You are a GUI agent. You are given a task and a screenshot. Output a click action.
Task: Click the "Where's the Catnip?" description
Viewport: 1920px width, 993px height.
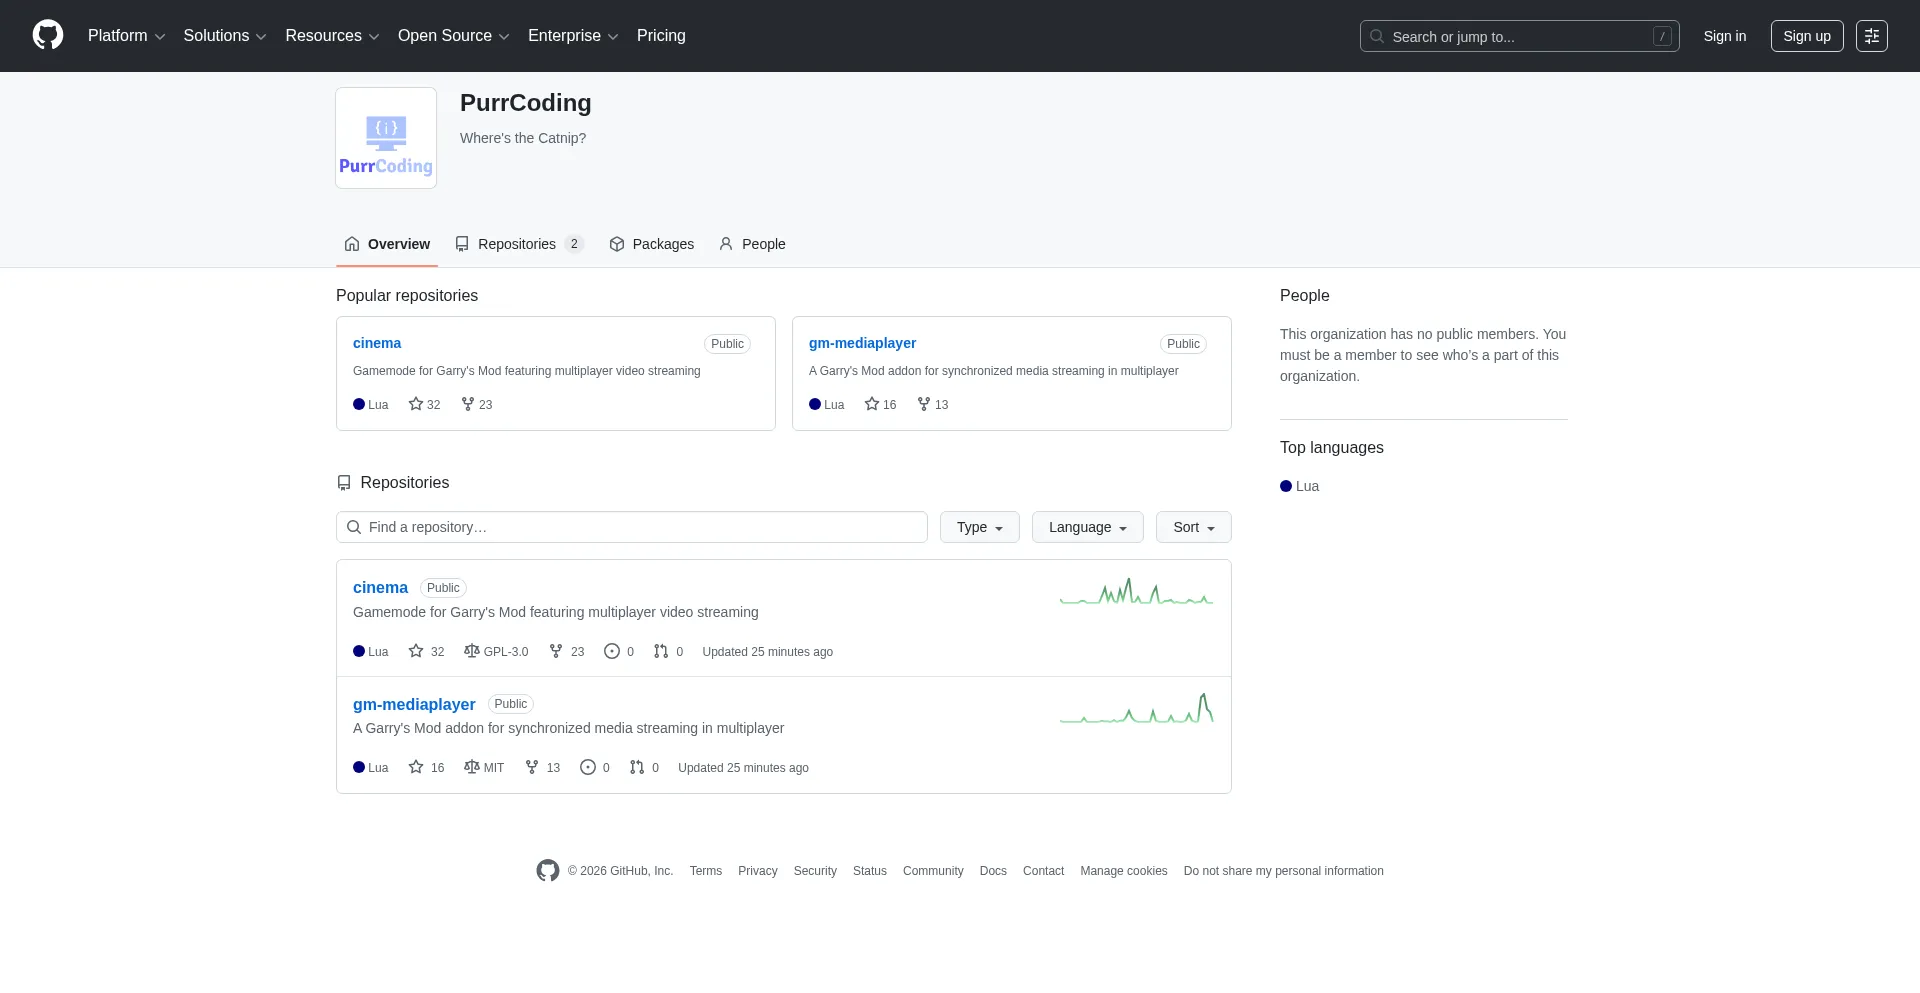[523, 138]
